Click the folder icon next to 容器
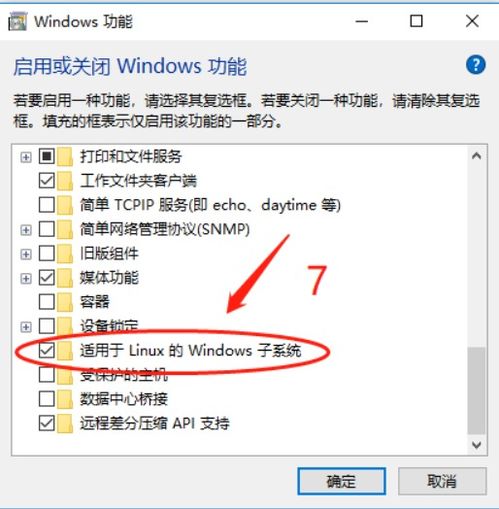The height and width of the screenshot is (509, 499). click(x=65, y=302)
